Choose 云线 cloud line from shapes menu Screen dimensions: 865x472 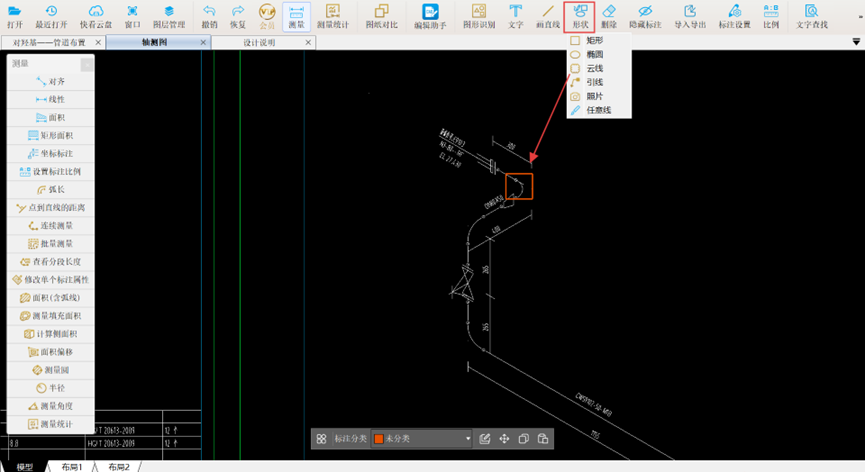click(599, 68)
